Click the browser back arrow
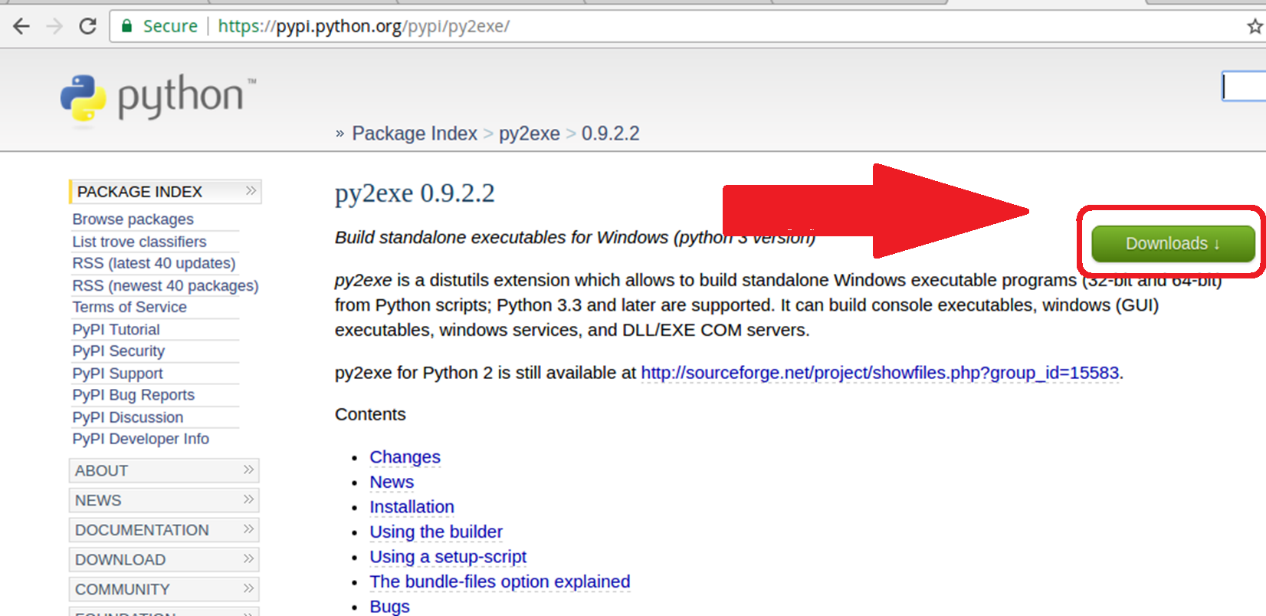 pos(21,26)
